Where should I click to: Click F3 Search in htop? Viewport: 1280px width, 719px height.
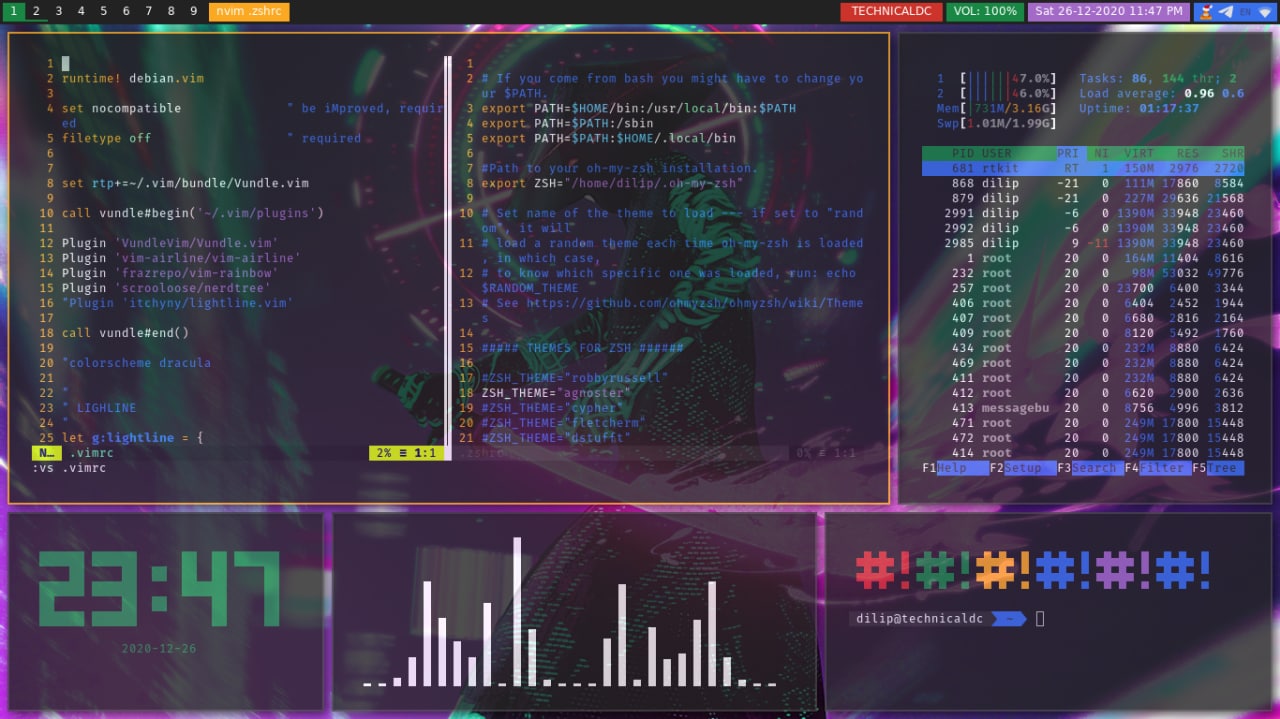1090,468
